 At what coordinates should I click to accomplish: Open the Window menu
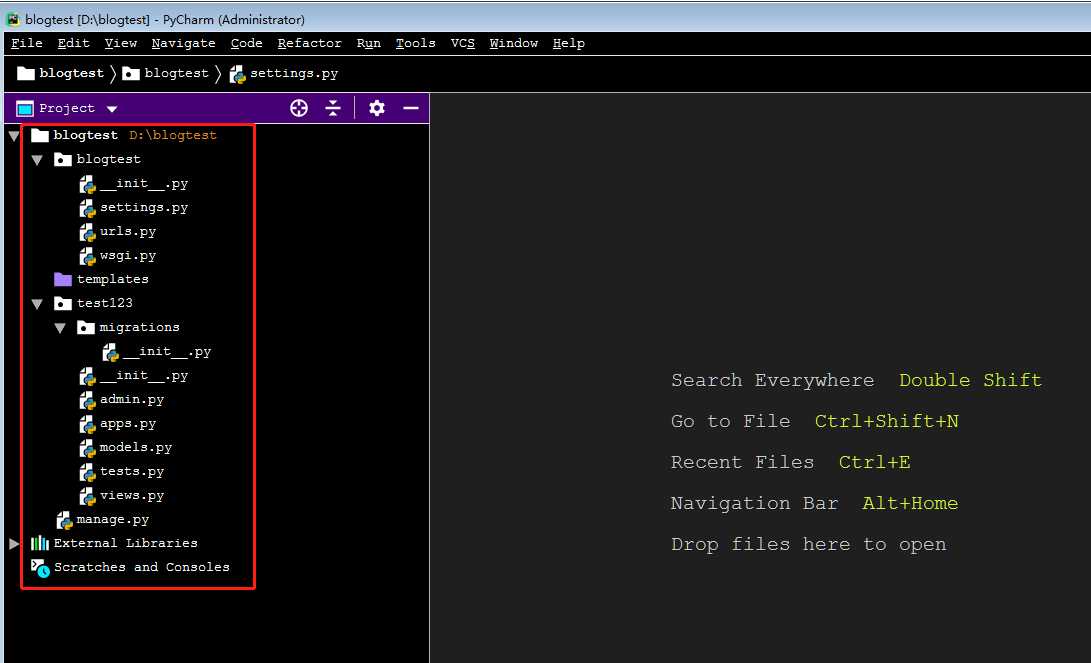click(x=513, y=43)
